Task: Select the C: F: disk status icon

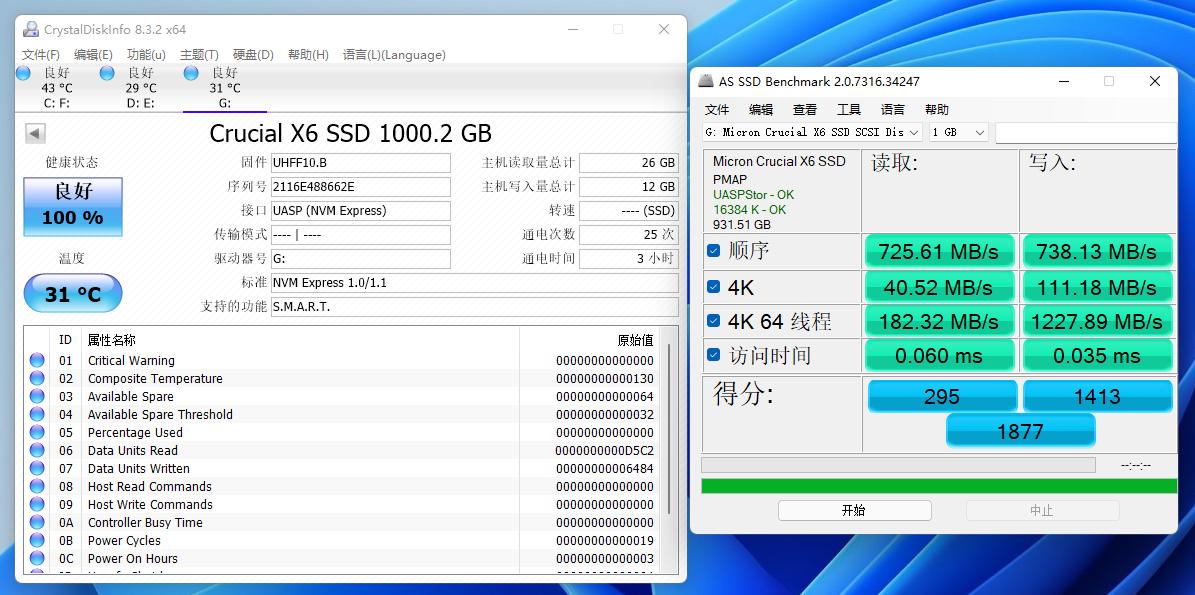Action: pyautogui.click(x=23, y=73)
